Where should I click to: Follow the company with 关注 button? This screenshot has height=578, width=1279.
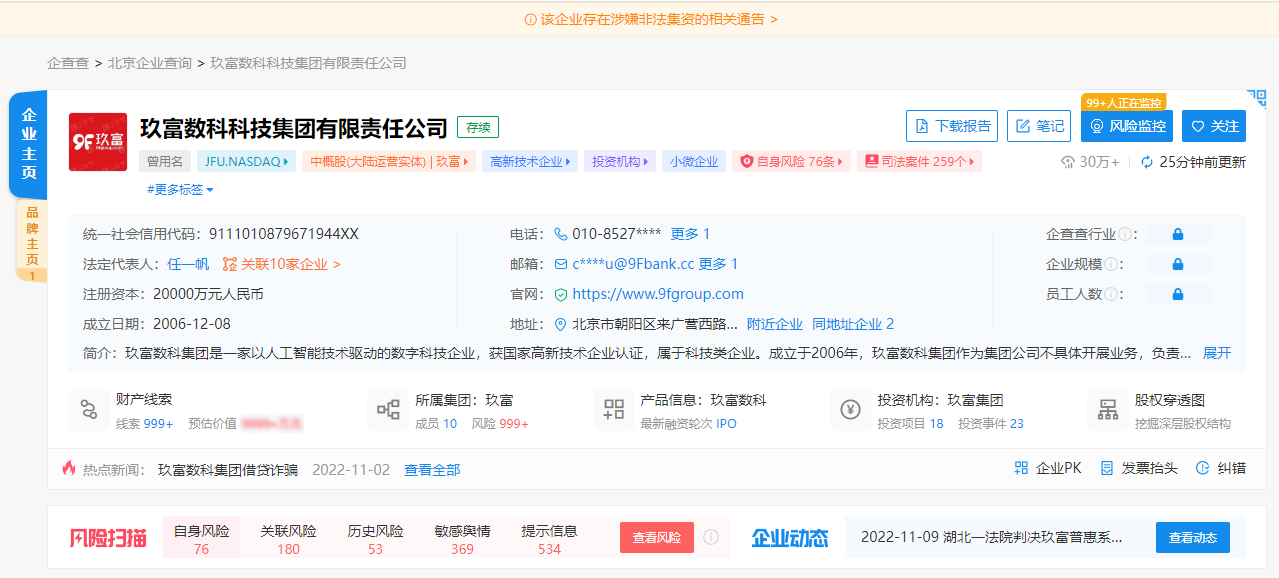[1213, 126]
